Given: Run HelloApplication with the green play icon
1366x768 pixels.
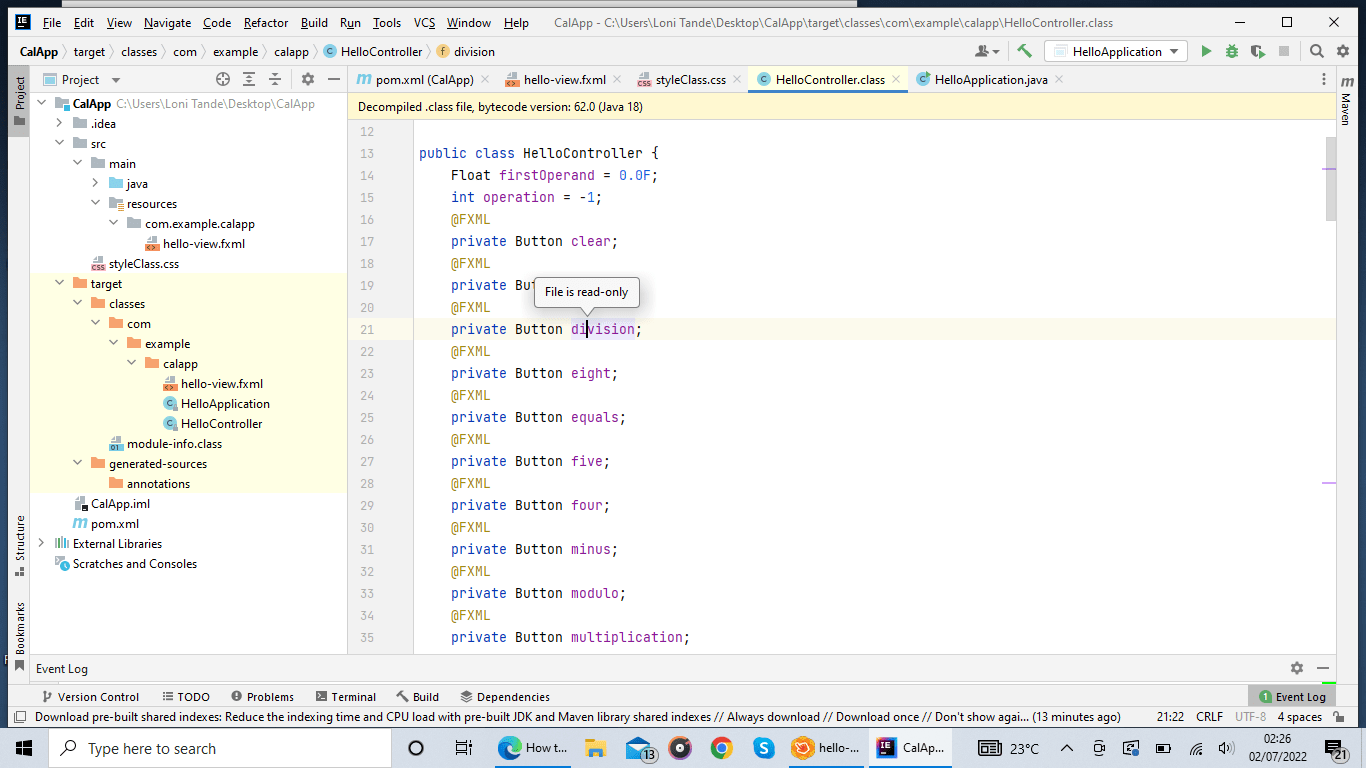Looking at the screenshot, I should (x=1206, y=51).
